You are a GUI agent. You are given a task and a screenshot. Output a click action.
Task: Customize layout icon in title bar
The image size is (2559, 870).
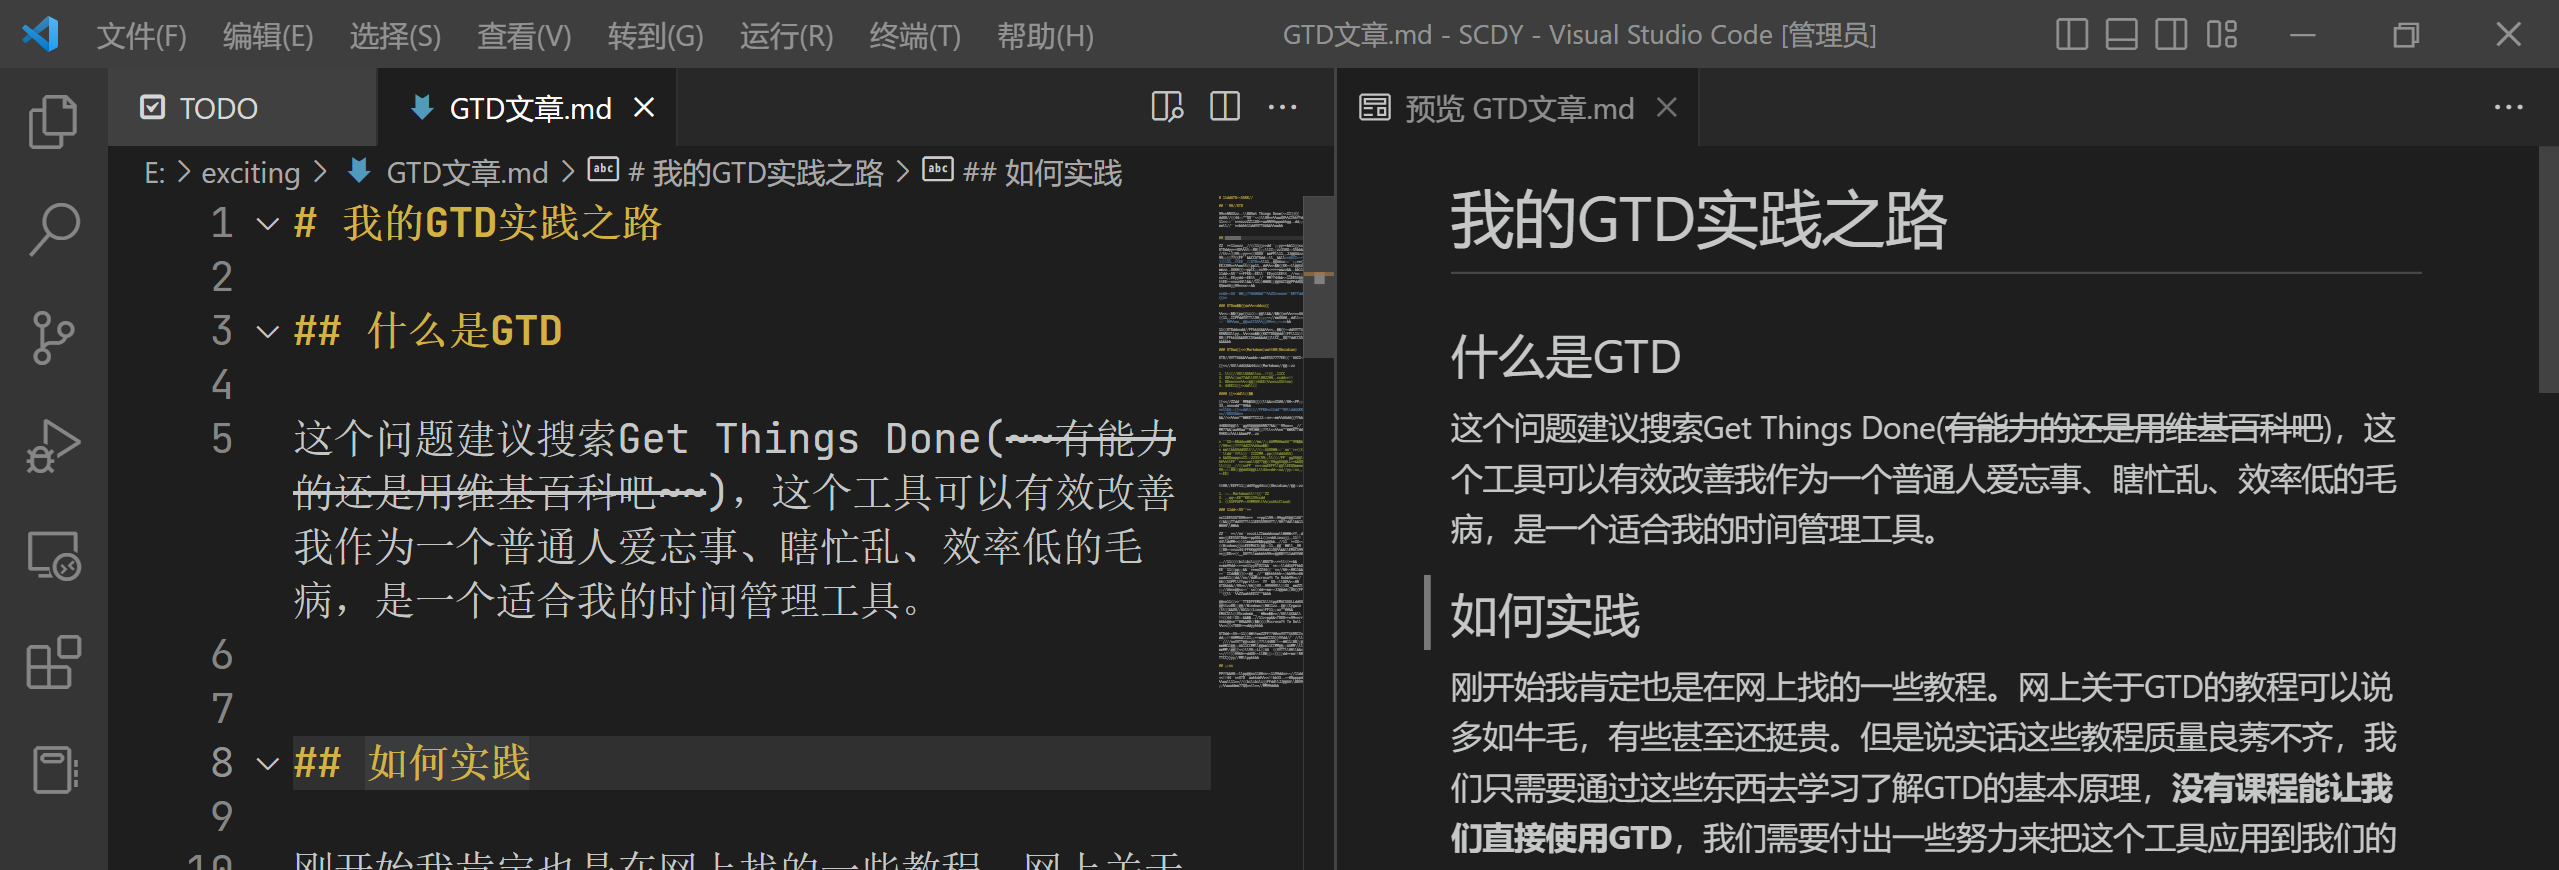tap(2222, 35)
